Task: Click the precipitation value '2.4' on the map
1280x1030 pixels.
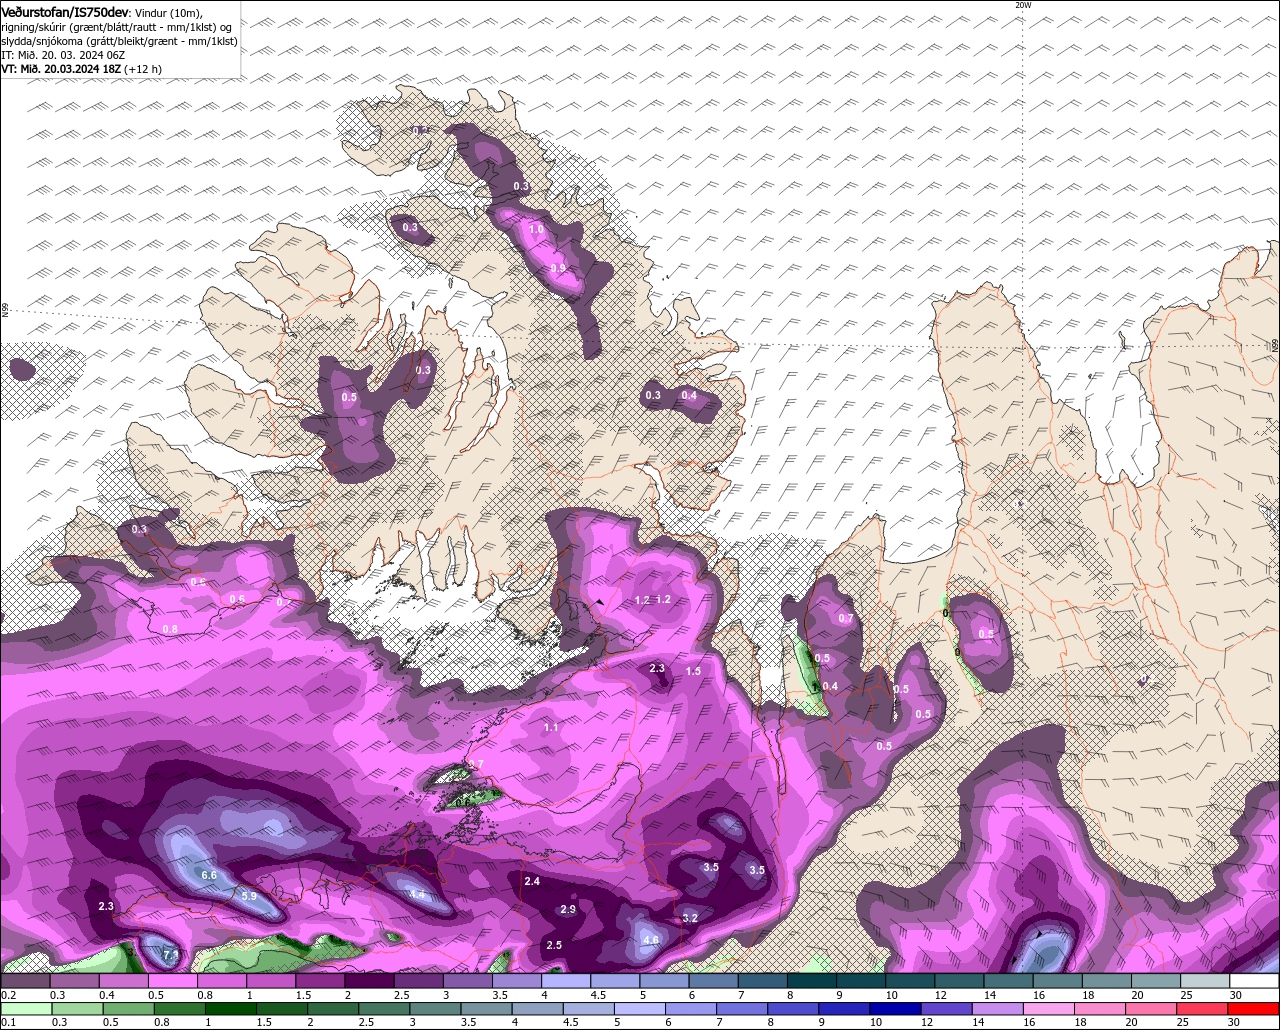Action: (x=532, y=881)
